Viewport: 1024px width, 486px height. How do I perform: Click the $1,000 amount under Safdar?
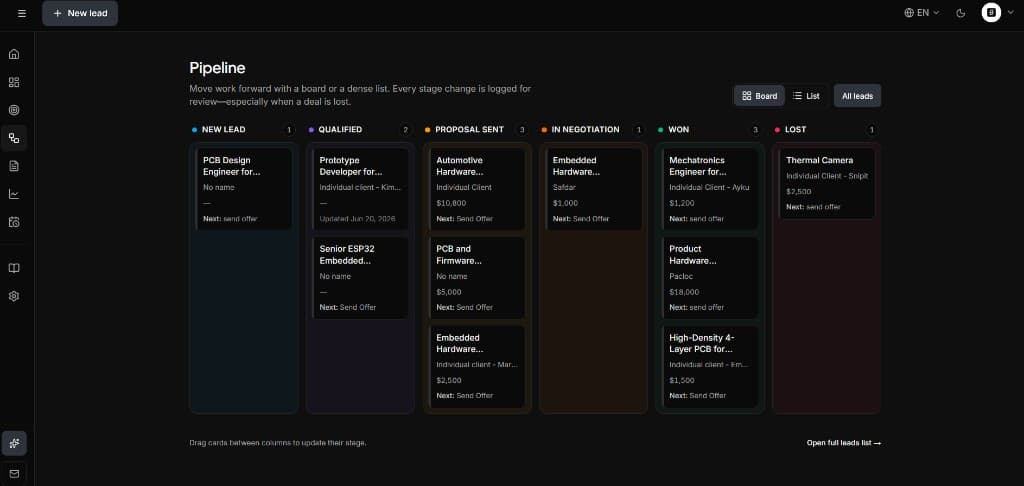tap(566, 203)
